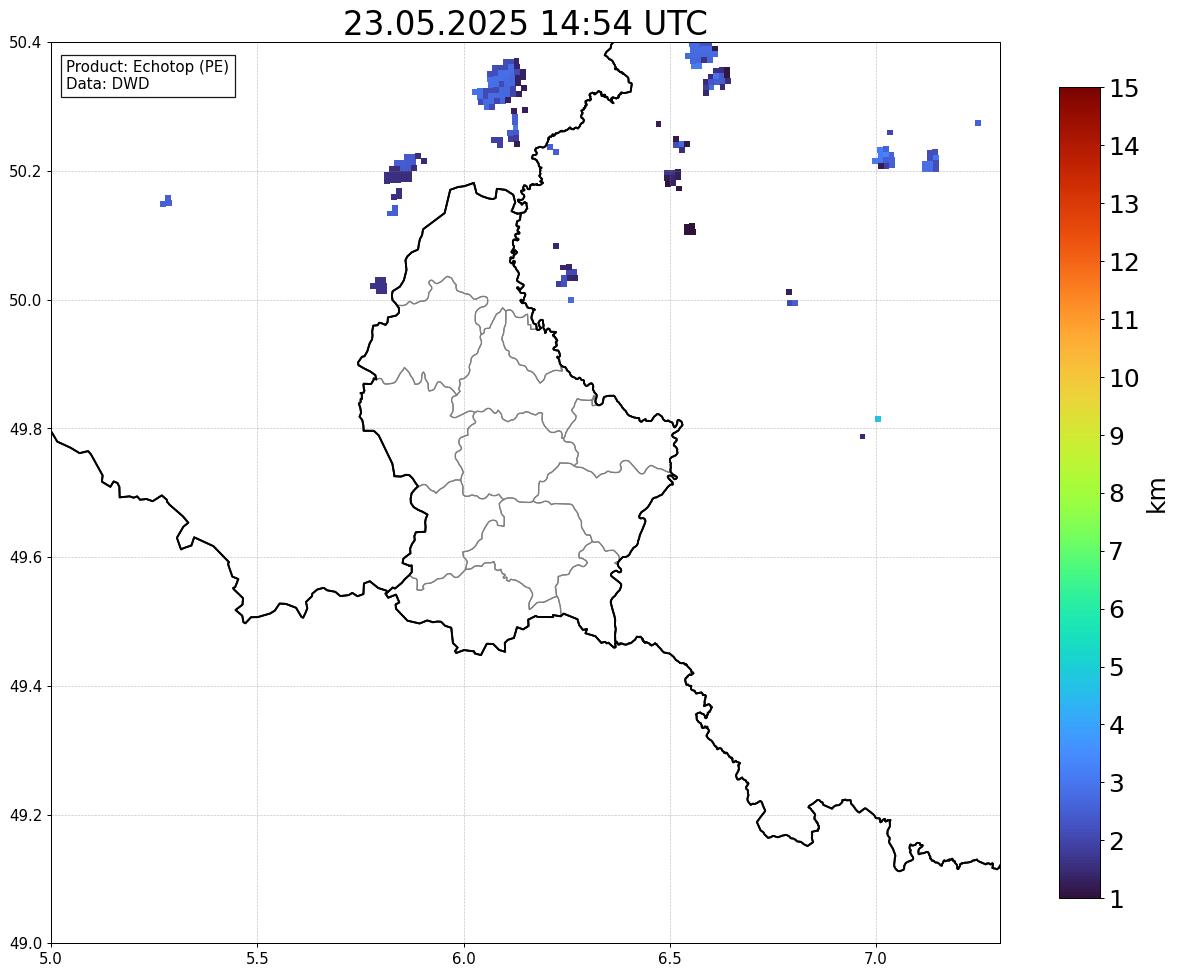The height and width of the screenshot is (976, 1178).
Task: Click the colorbar label '6'
Action: (1117, 609)
